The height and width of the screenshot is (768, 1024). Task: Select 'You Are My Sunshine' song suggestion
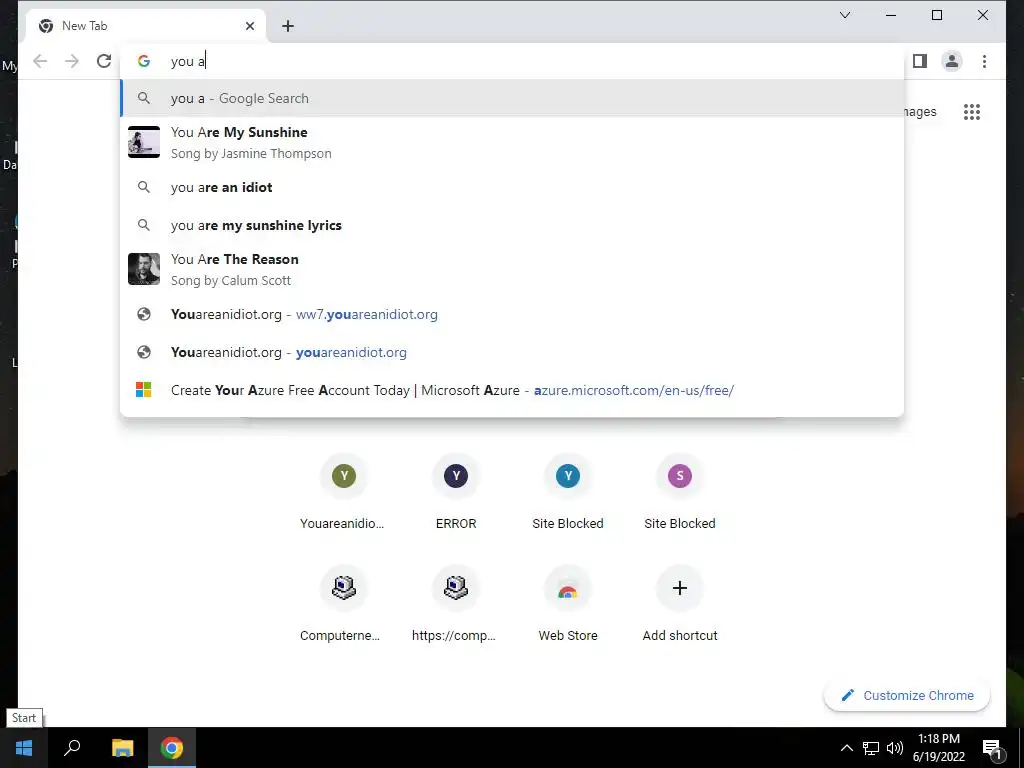tap(513, 142)
